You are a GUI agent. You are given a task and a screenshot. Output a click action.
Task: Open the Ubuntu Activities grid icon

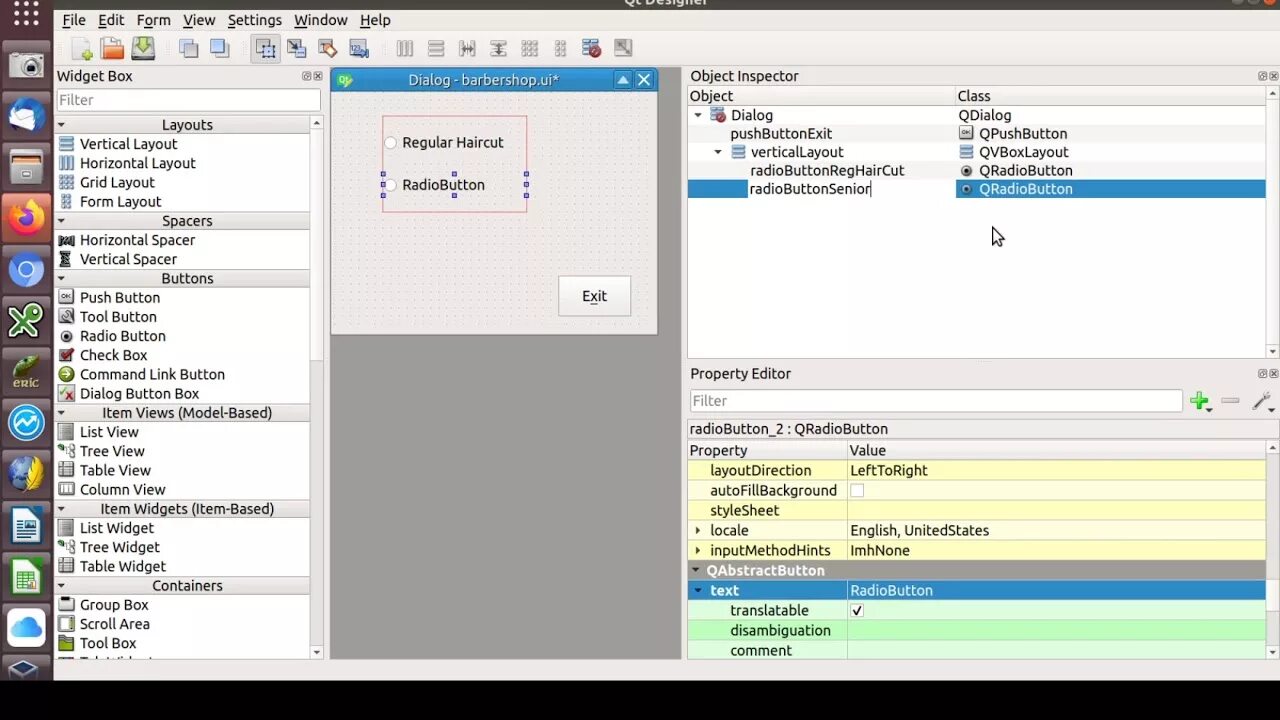point(26,14)
